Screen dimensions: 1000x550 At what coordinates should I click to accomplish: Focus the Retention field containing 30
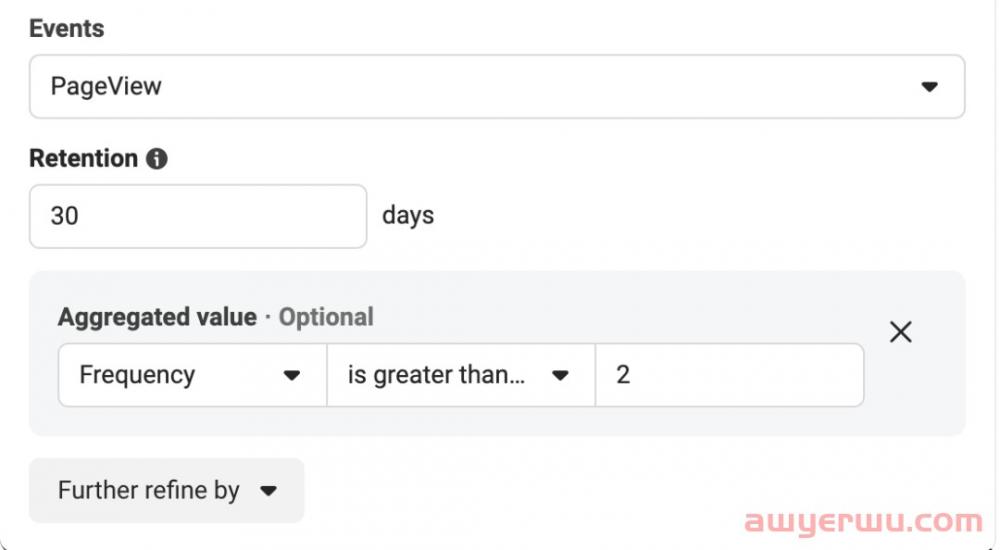tap(198, 216)
